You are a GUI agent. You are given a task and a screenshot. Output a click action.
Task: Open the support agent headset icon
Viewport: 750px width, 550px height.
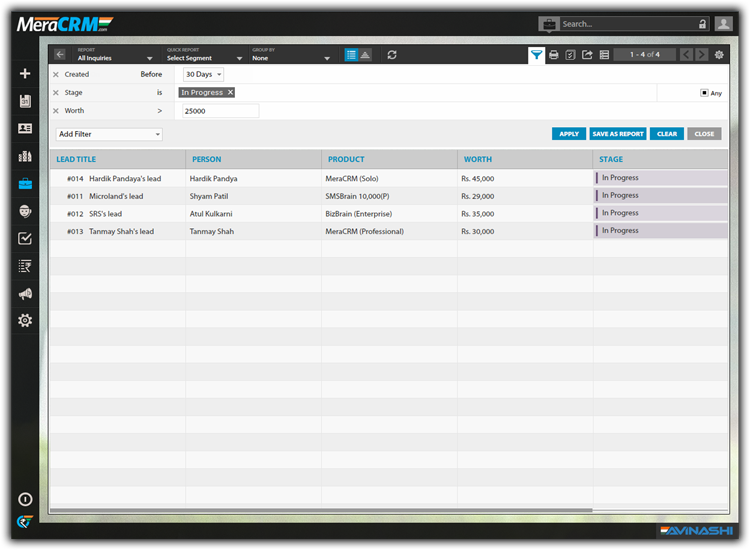[x=25, y=211]
